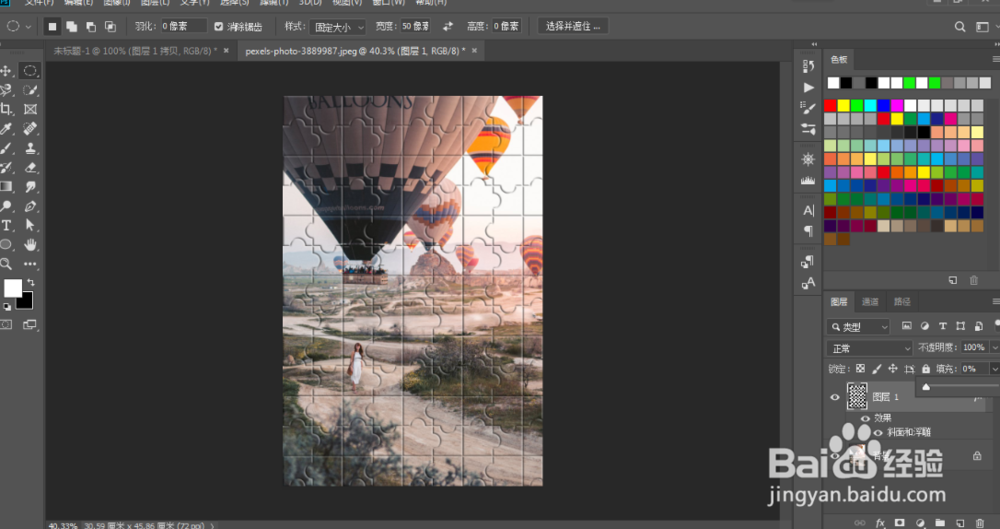Switch to the 路径 paths tab

point(902,302)
